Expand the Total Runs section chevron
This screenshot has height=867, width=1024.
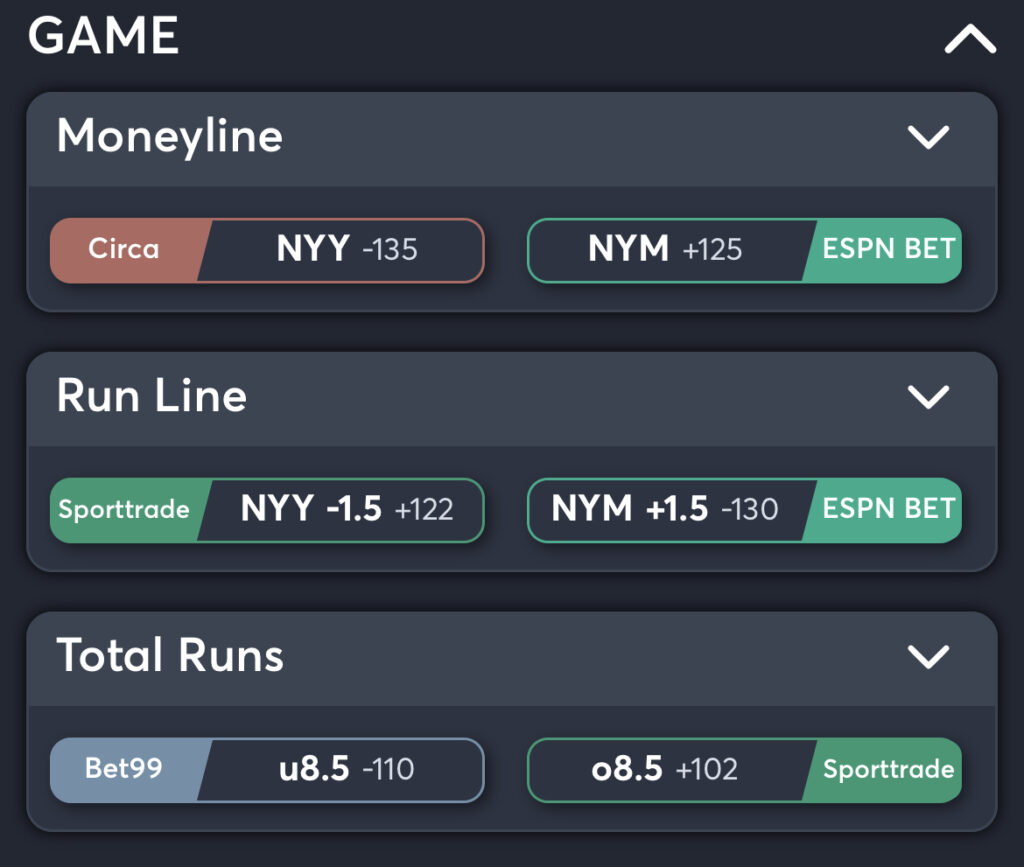[930, 657]
